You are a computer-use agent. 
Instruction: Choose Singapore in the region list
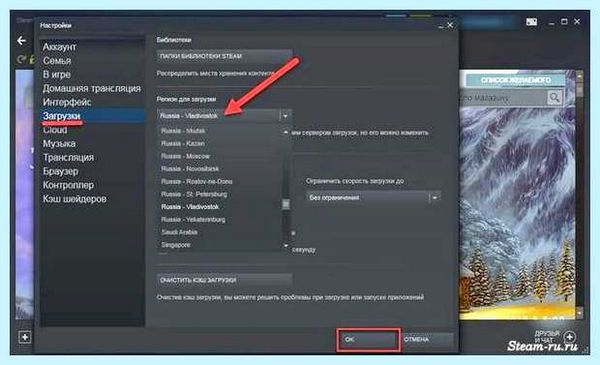coord(176,244)
